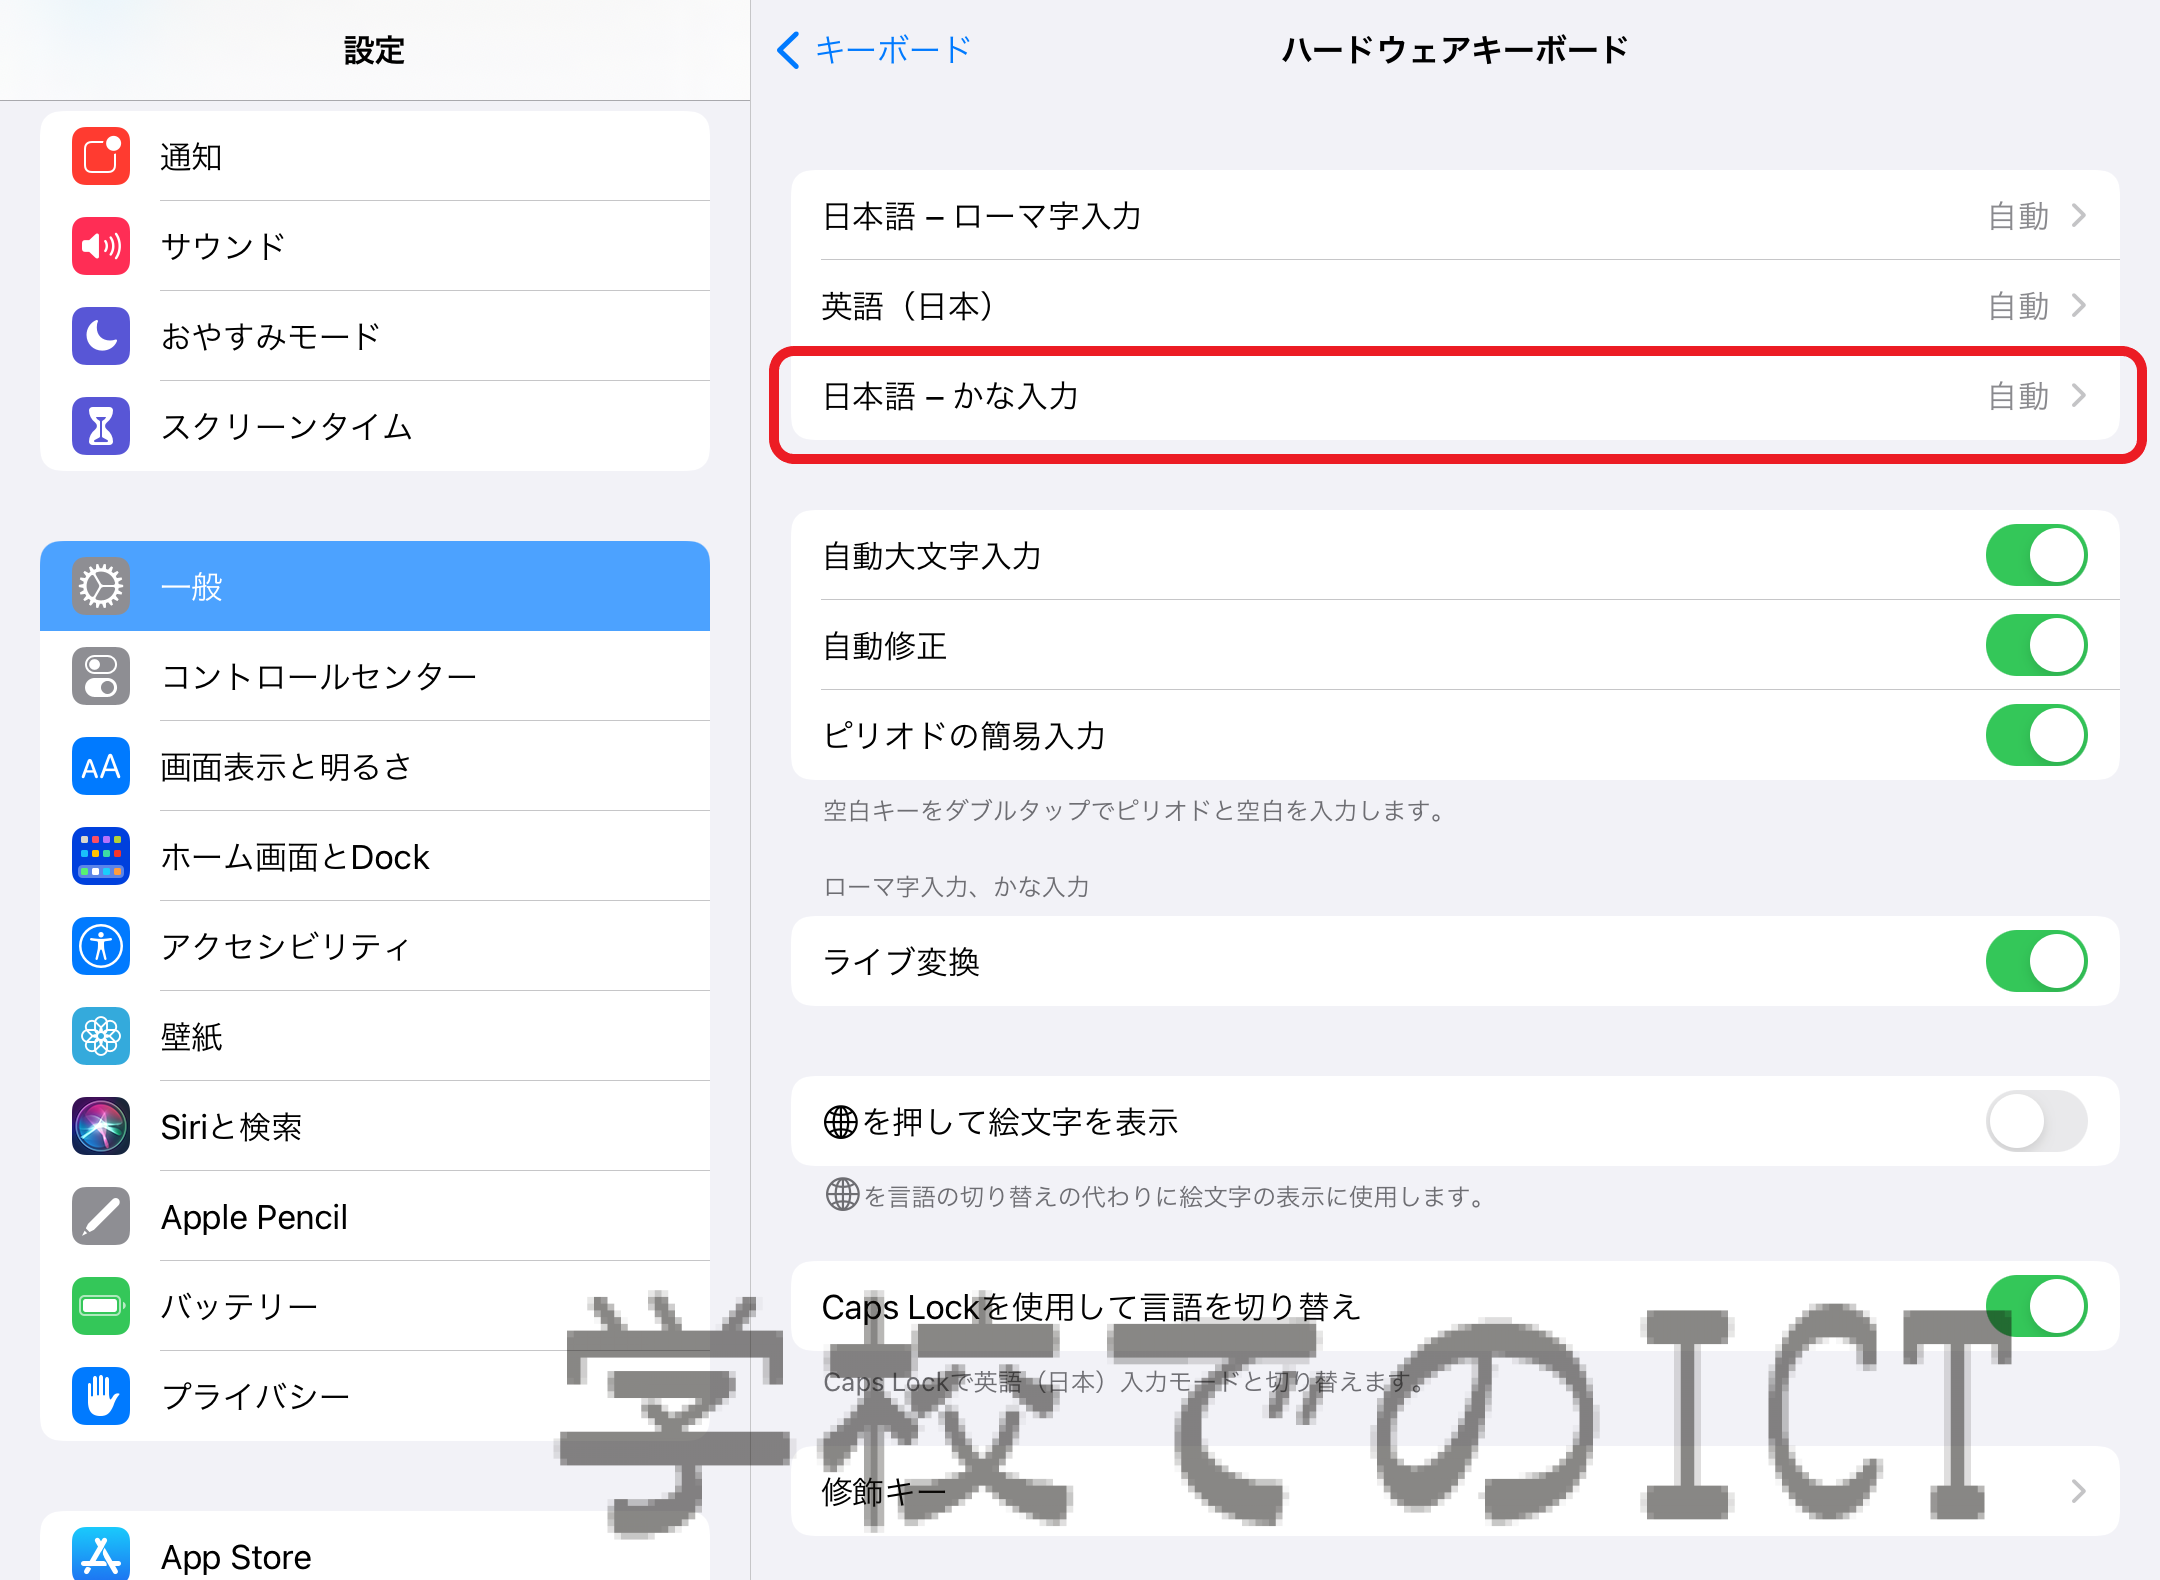Turn off 自動修正 switch
The height and width of the screenshot is (1580, 2160).
(2036, 645)
